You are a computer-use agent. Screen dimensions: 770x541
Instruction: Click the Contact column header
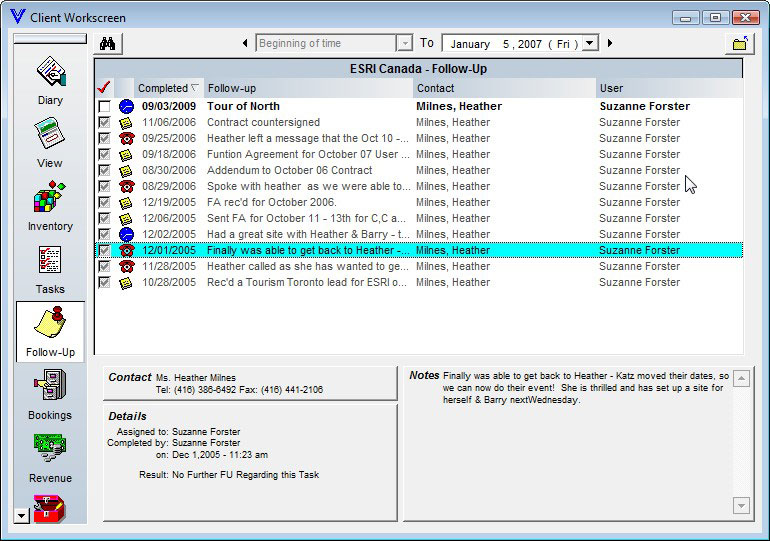tap(504, 88)
